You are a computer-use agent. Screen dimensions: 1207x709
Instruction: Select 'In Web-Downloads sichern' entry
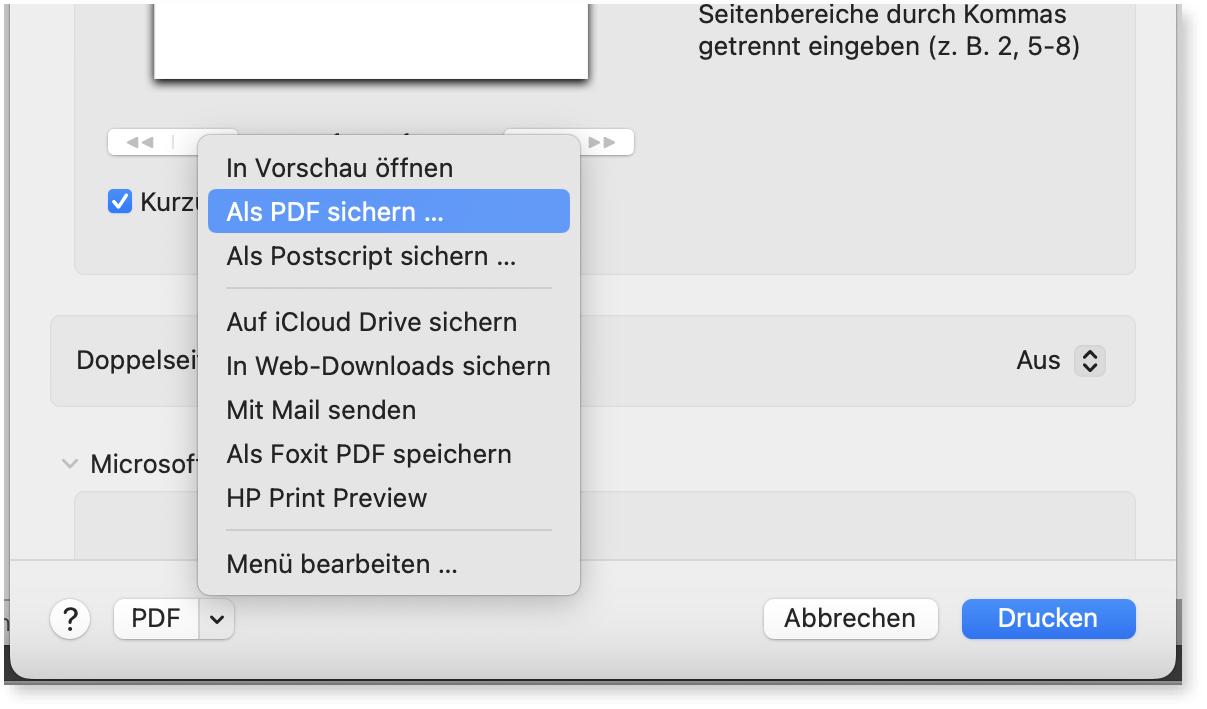(388, 366)
